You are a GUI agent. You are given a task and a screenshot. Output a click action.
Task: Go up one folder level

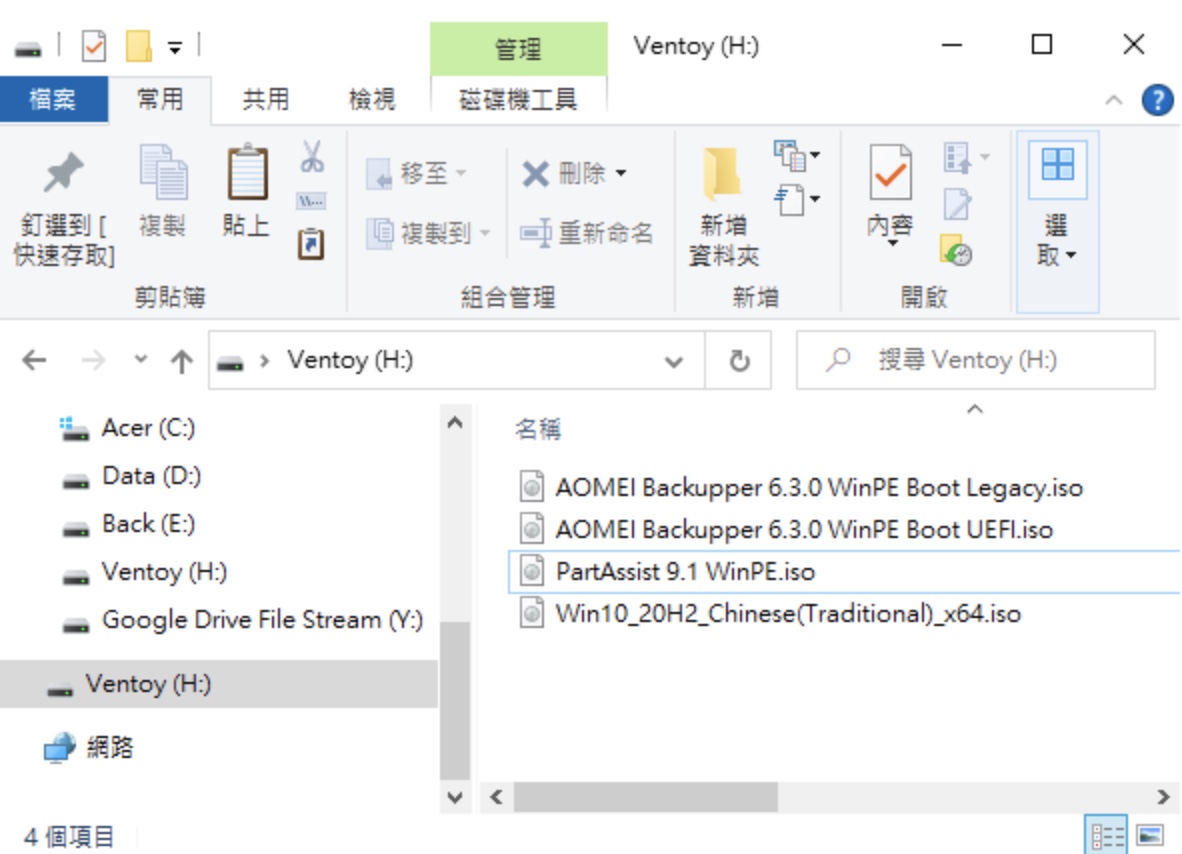pyautogui.click(x=181, y=361)
